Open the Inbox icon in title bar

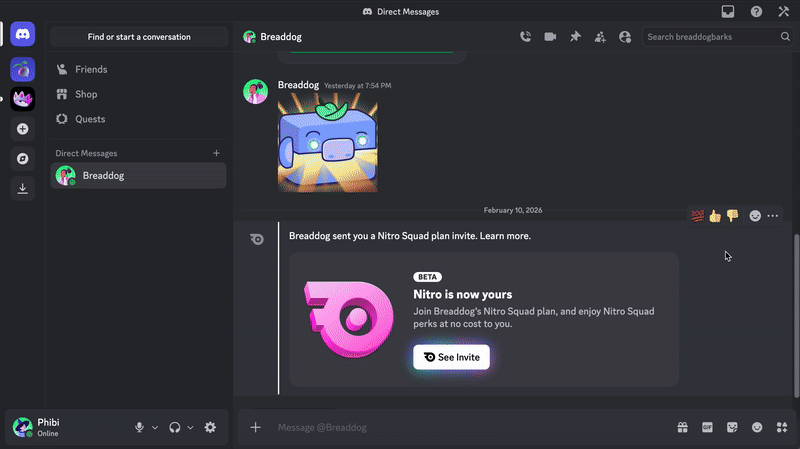coord(728,11)
